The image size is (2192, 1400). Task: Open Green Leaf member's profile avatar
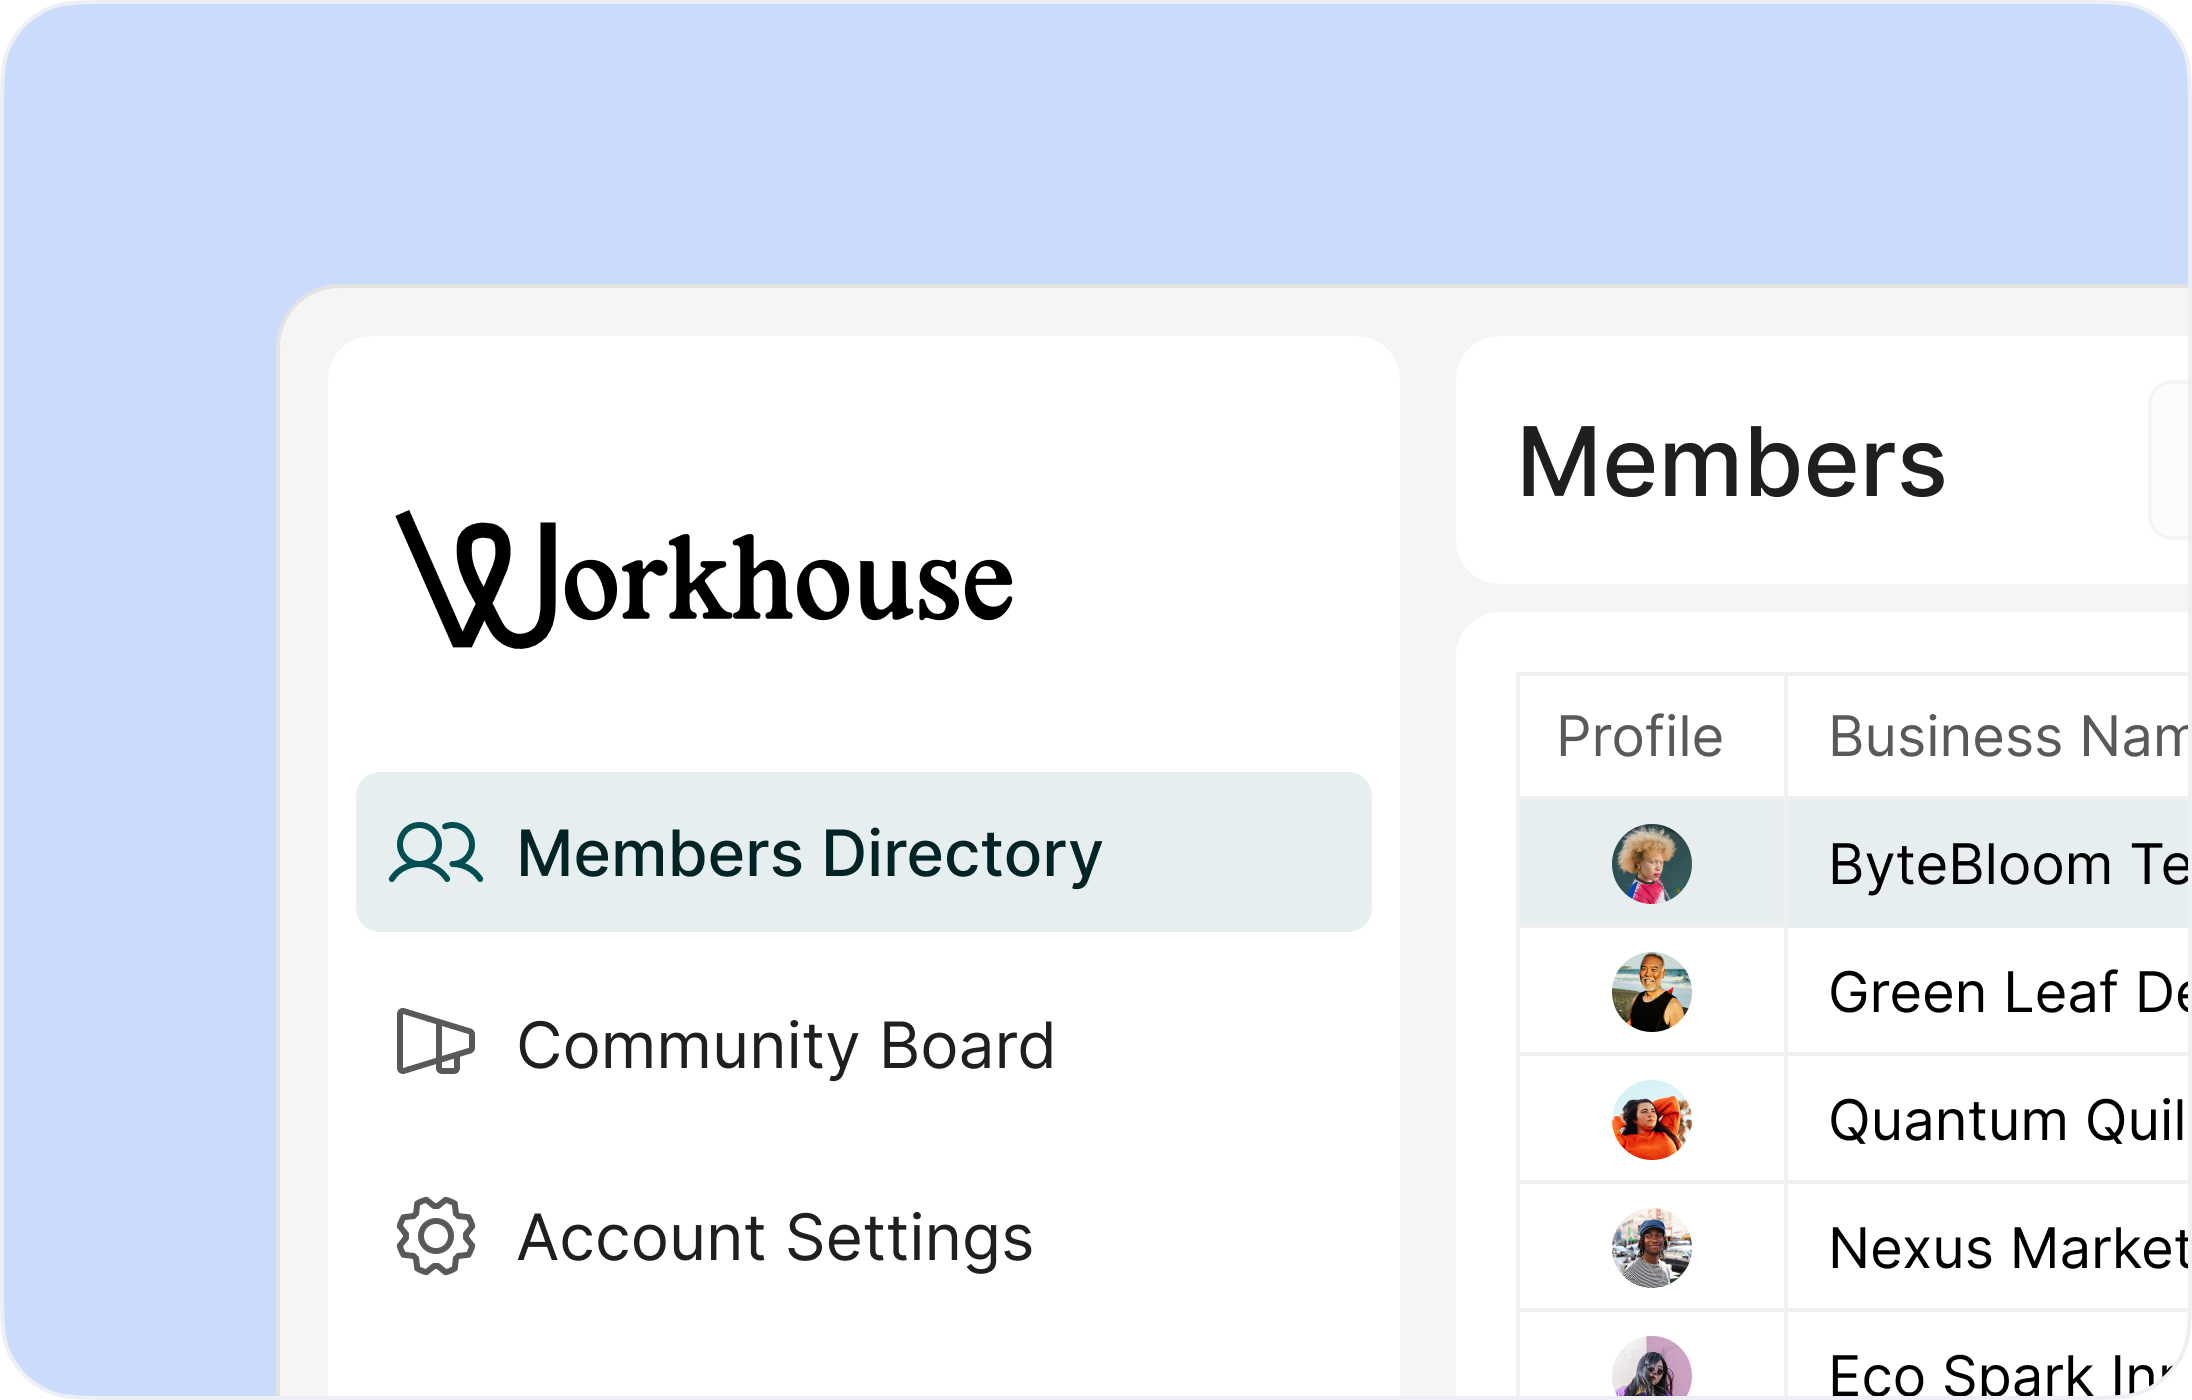tap(1652, 992)
